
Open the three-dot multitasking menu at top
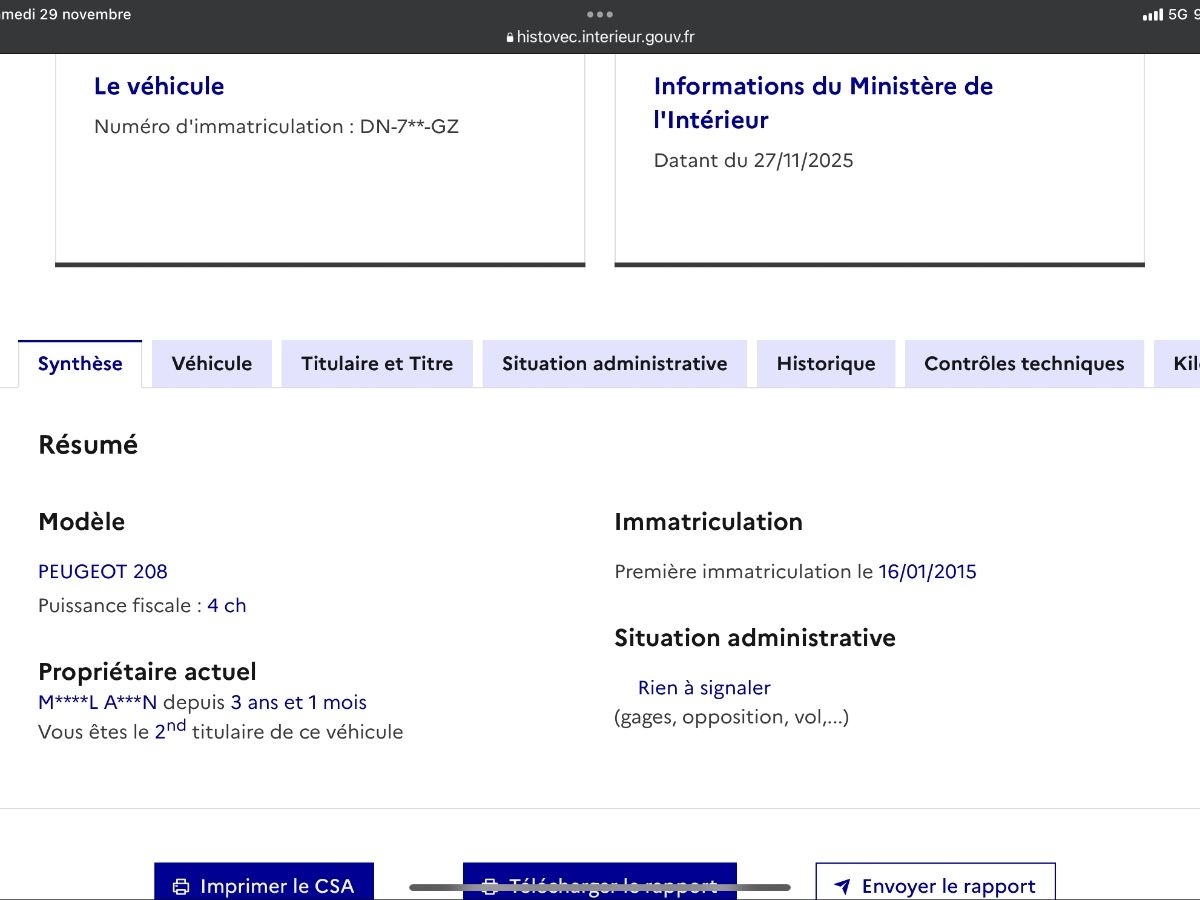600,14
